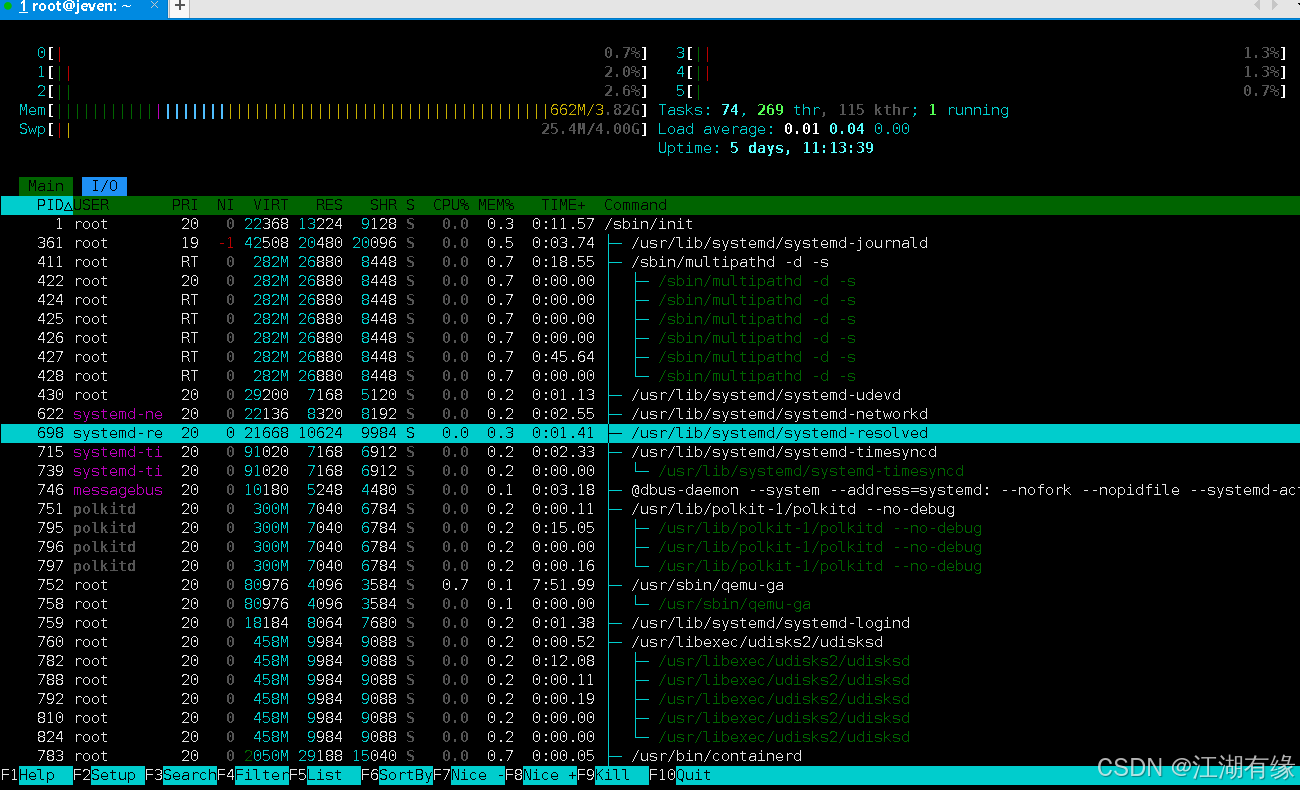
Task: Click the CPU 0 usage meter
Action: 342,53
